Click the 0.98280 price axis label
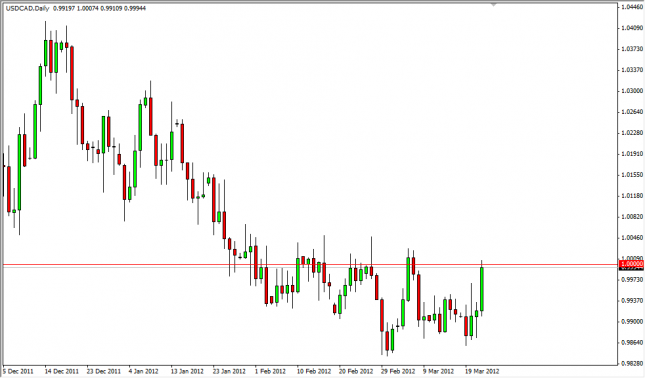 [632, 364]
